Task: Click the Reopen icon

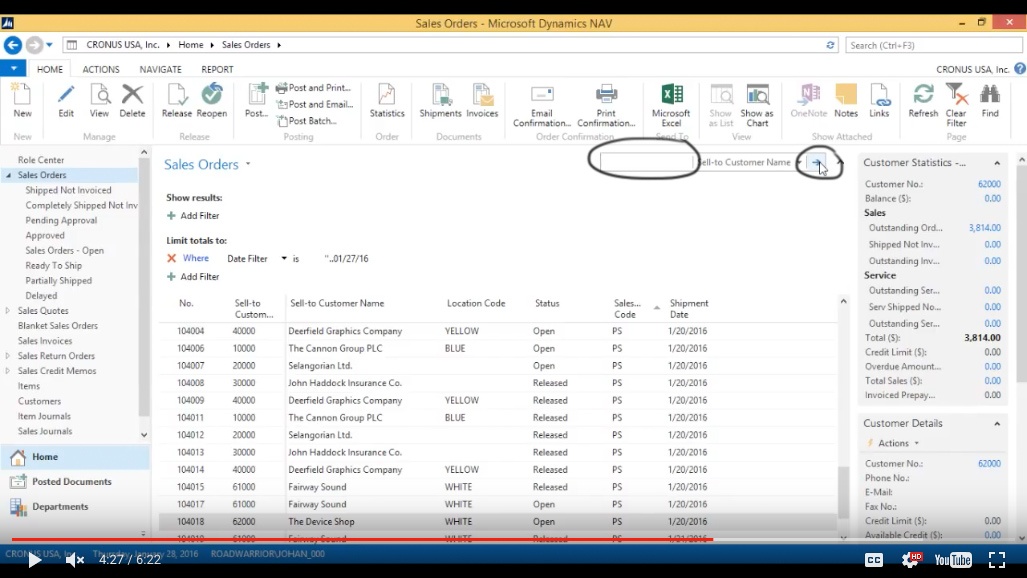Action: [x=212, y=100]
